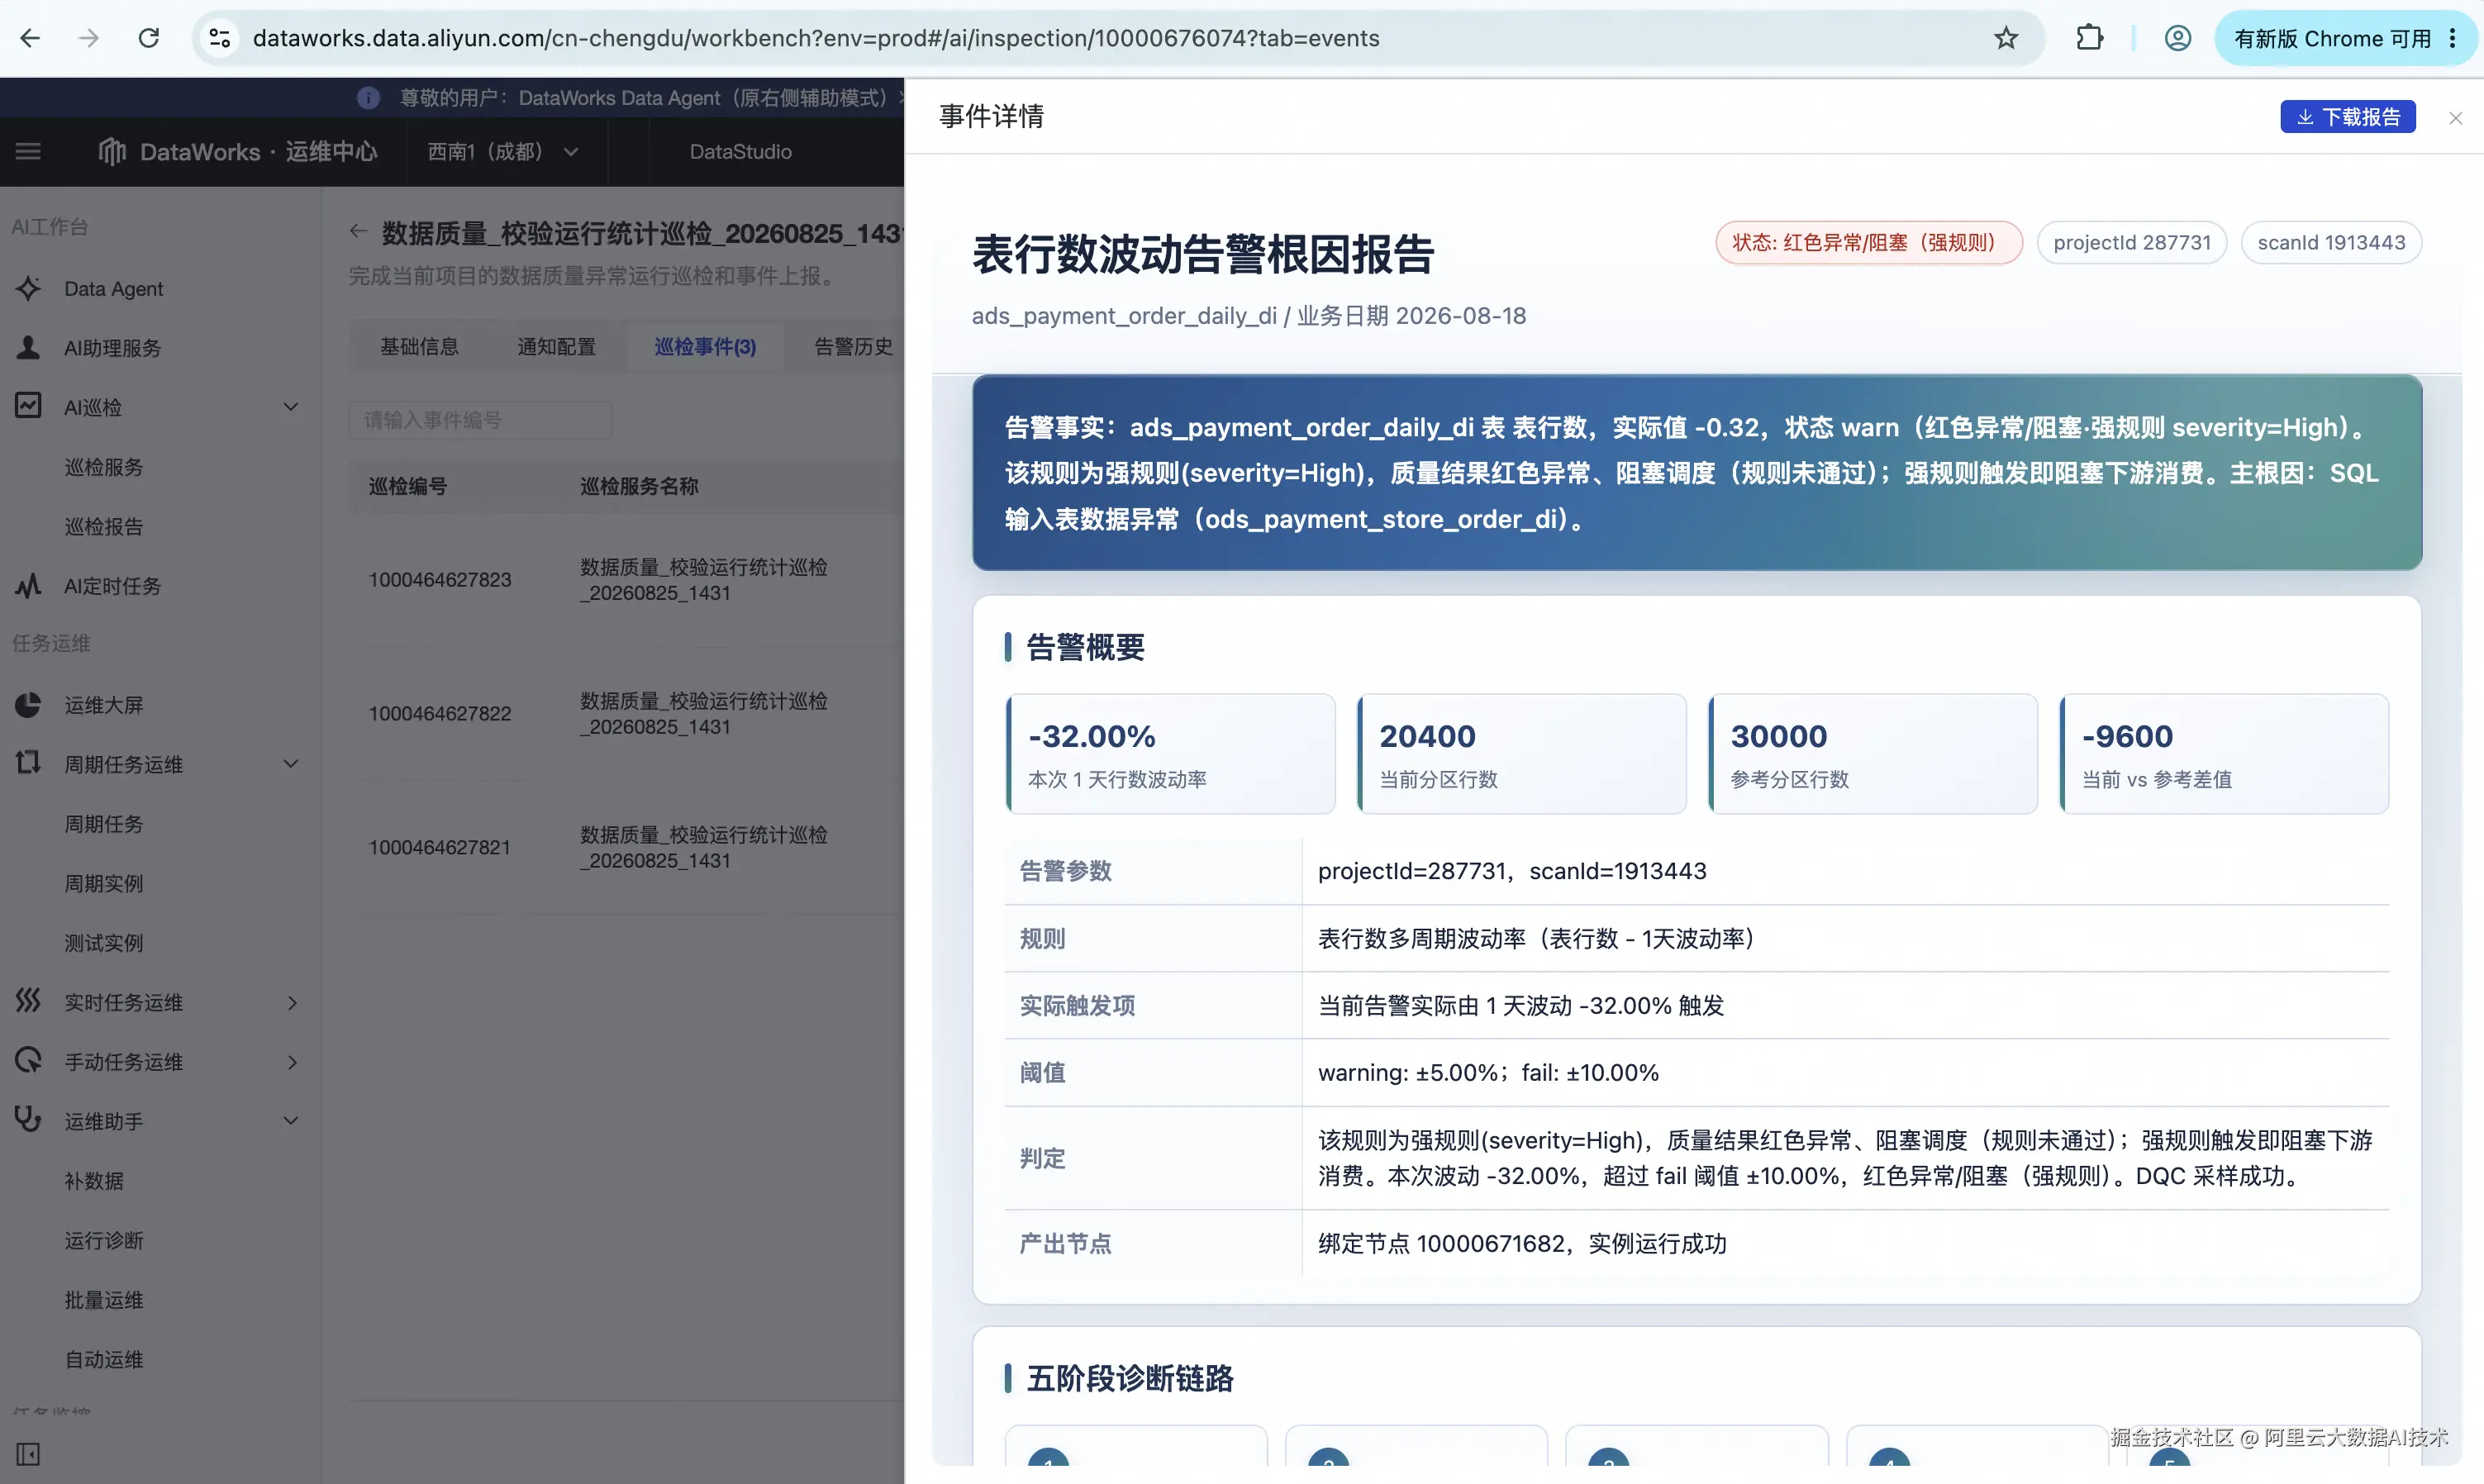
Task: Collapse the 运维助手 group chevron
Action: tap(291, 1121)
